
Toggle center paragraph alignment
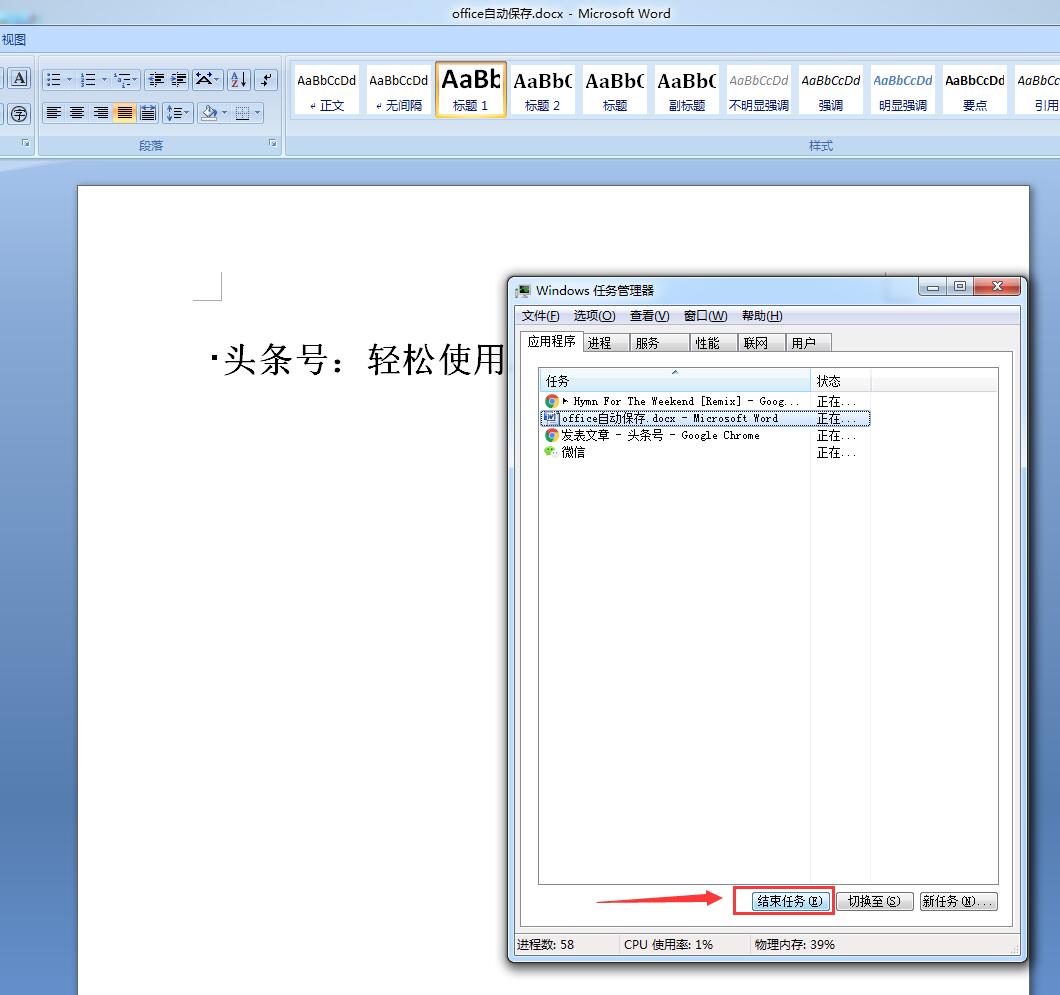tap(75, 113)
